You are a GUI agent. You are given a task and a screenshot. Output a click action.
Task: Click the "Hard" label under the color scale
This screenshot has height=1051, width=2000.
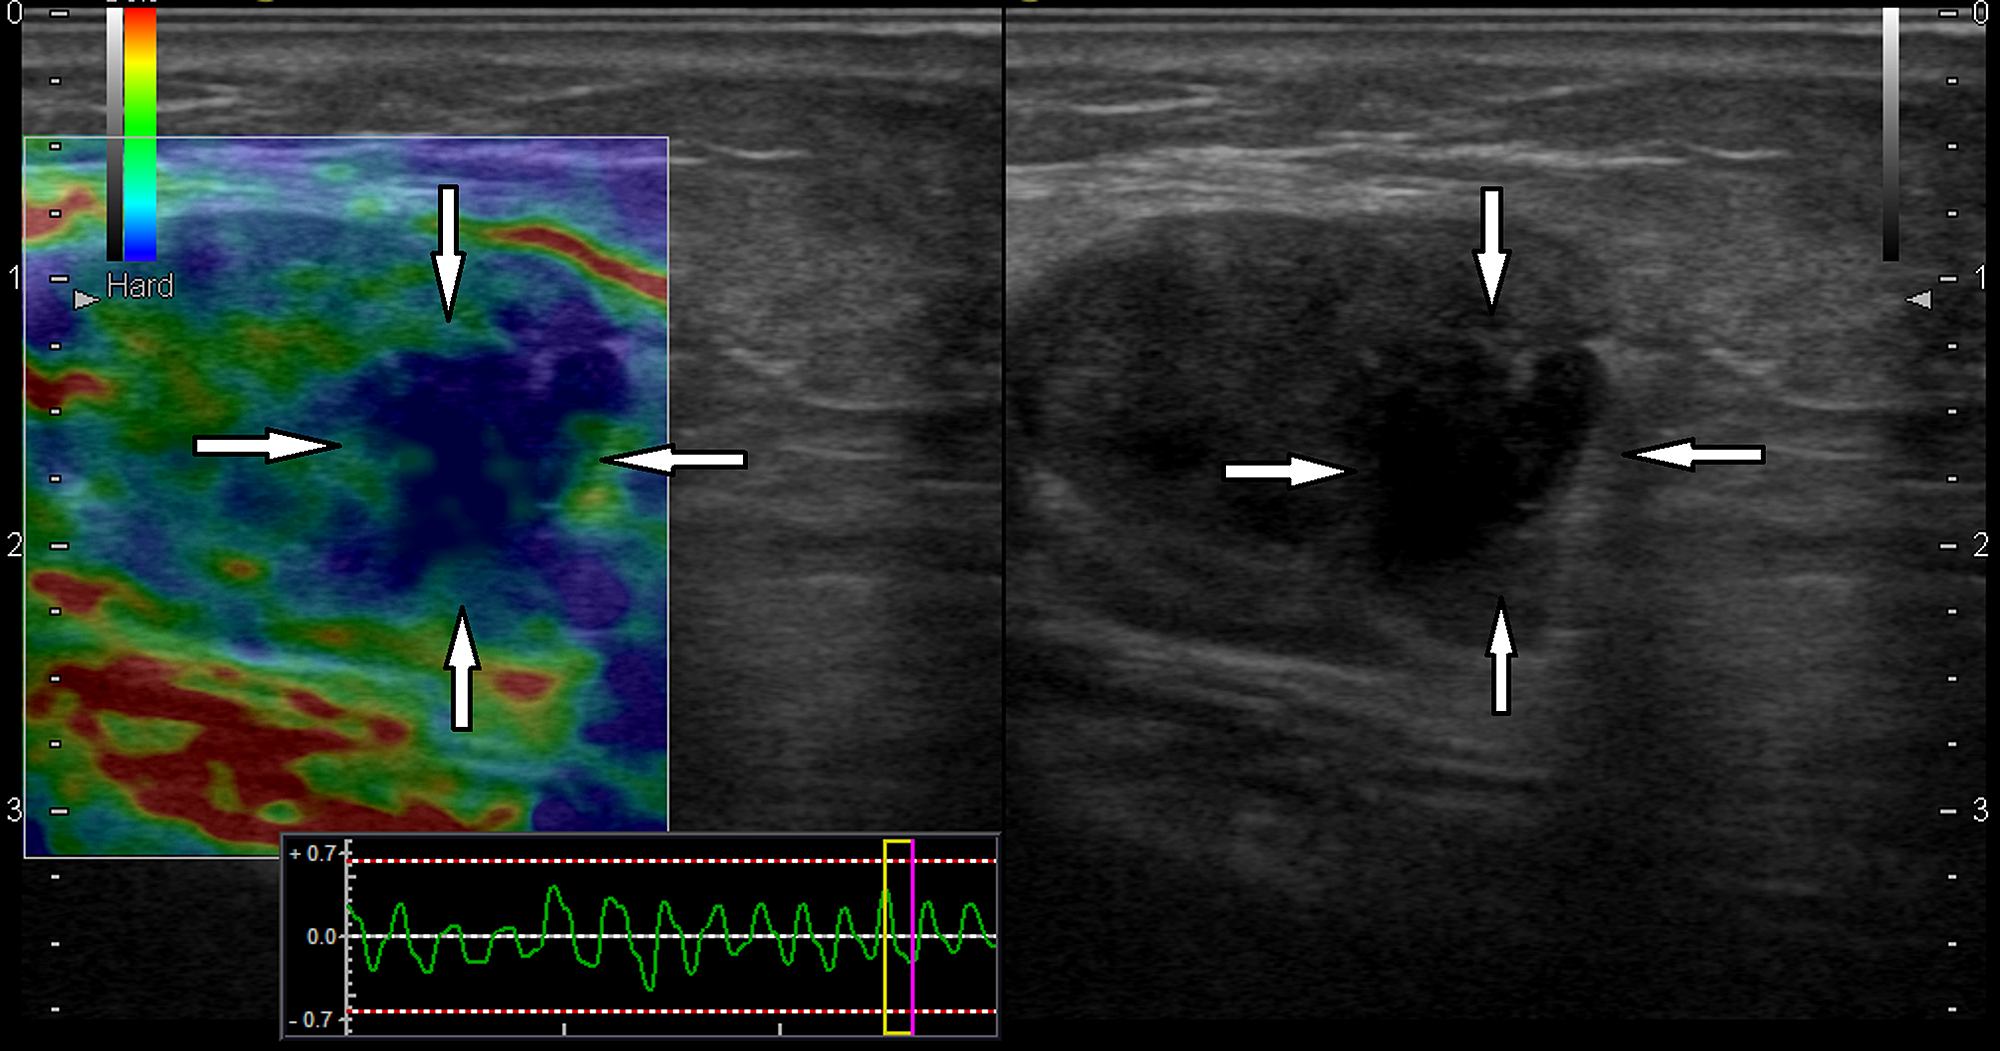point(140,286)
